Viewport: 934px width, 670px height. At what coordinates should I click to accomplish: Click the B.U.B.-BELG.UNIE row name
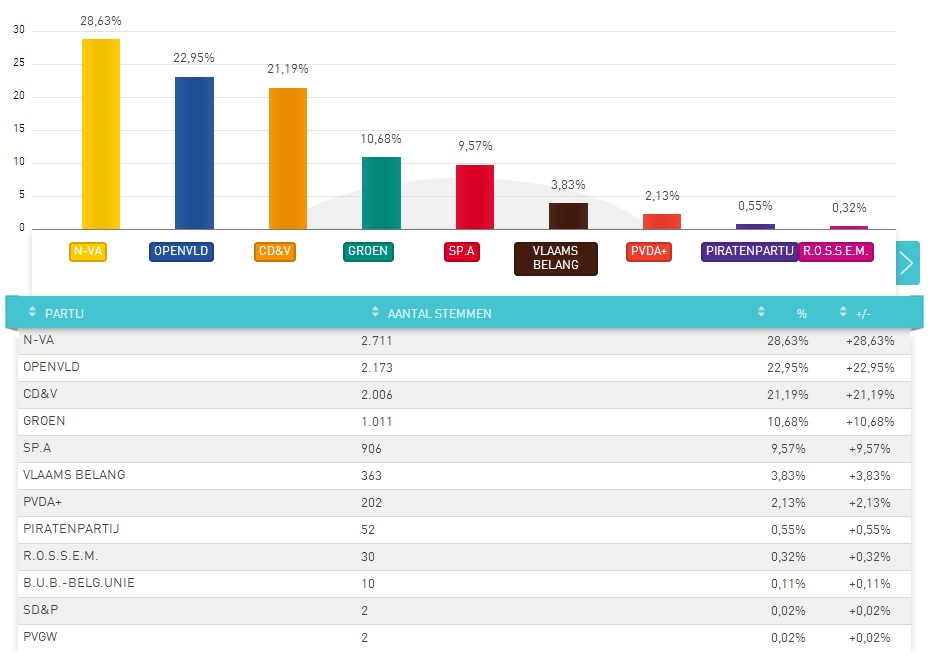pos(79,583)
